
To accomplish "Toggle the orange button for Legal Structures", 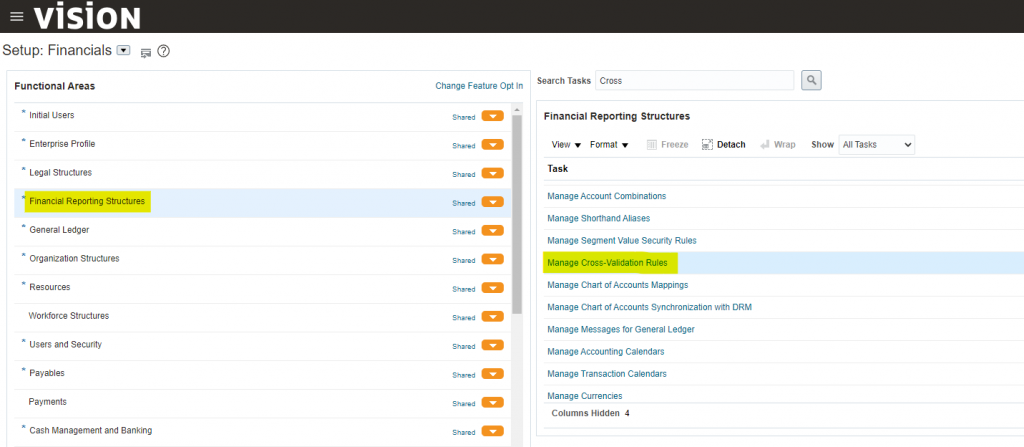I will (492, 173).
